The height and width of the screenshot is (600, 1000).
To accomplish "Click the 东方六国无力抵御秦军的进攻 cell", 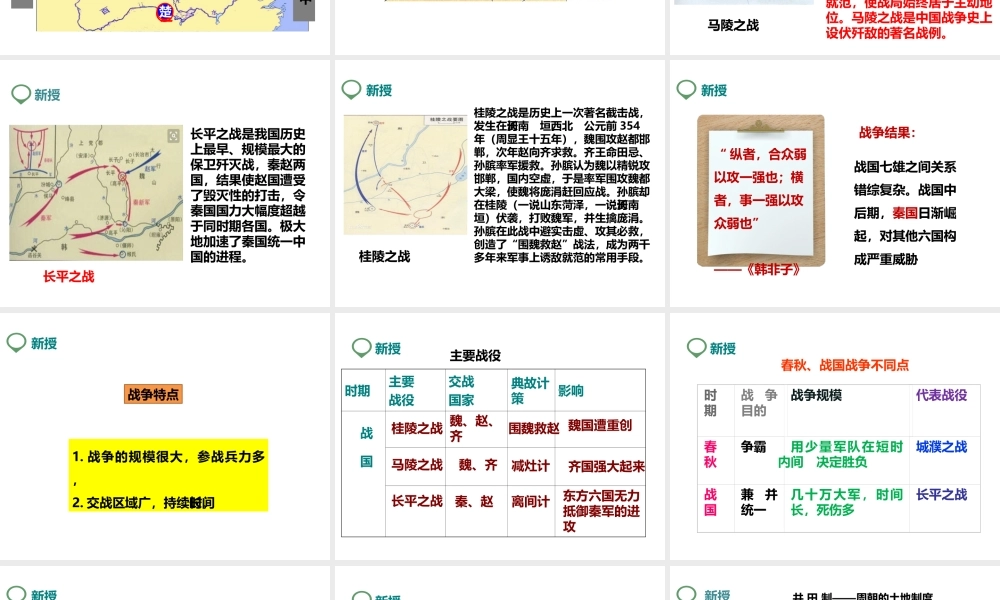I will click(x=601, y=511).
